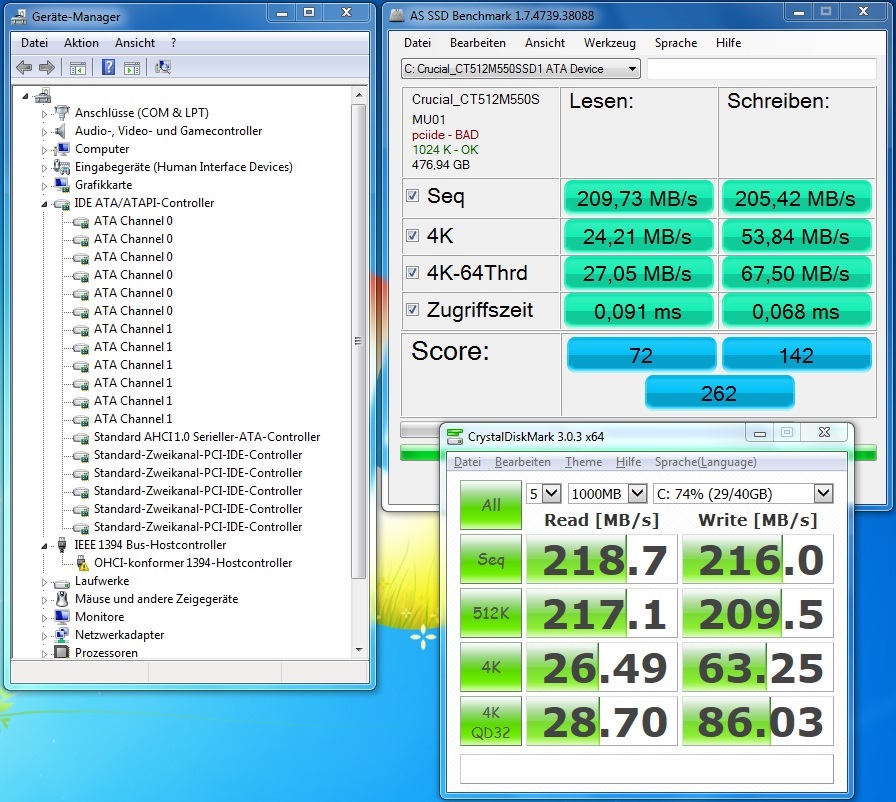
Task: Collapse the IEEE 1394 Bus-Hostcontroller node
Action: point(44,546)
